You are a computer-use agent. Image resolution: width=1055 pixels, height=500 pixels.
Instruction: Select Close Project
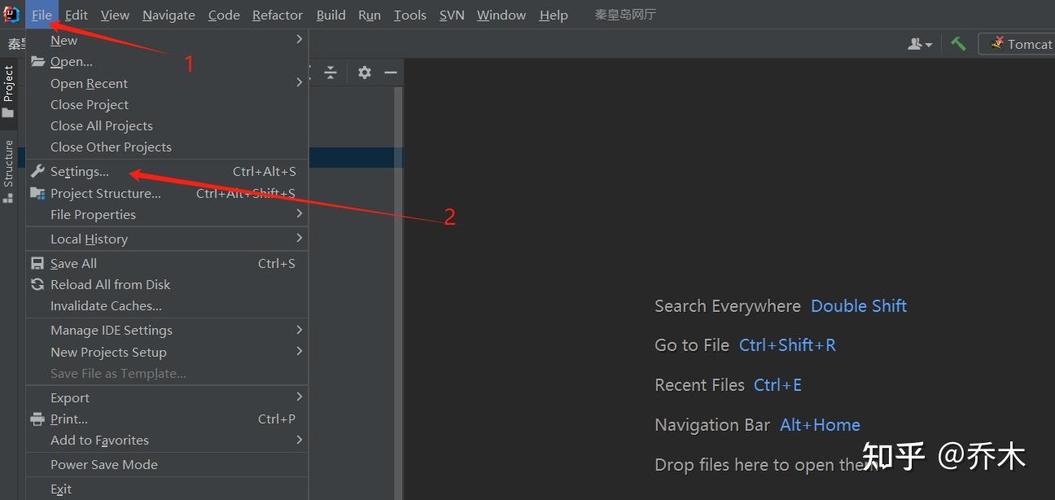coord(167,105)
